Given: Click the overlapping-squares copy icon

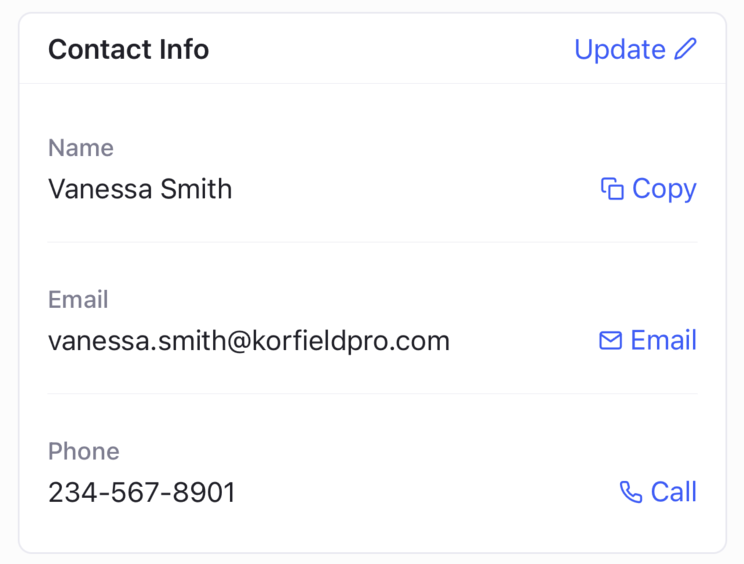Looking at the screenshot, I should [x=612, y=189].
